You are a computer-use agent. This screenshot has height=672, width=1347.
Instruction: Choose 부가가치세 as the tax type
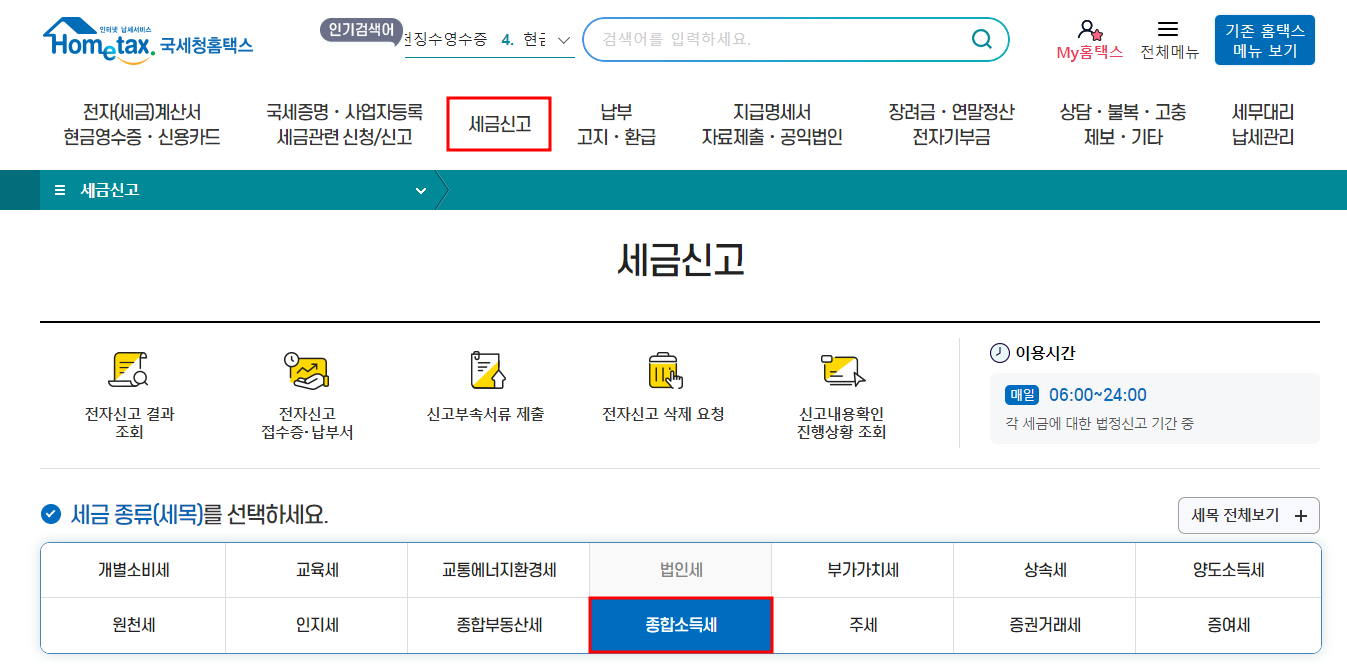click(862, 569)
